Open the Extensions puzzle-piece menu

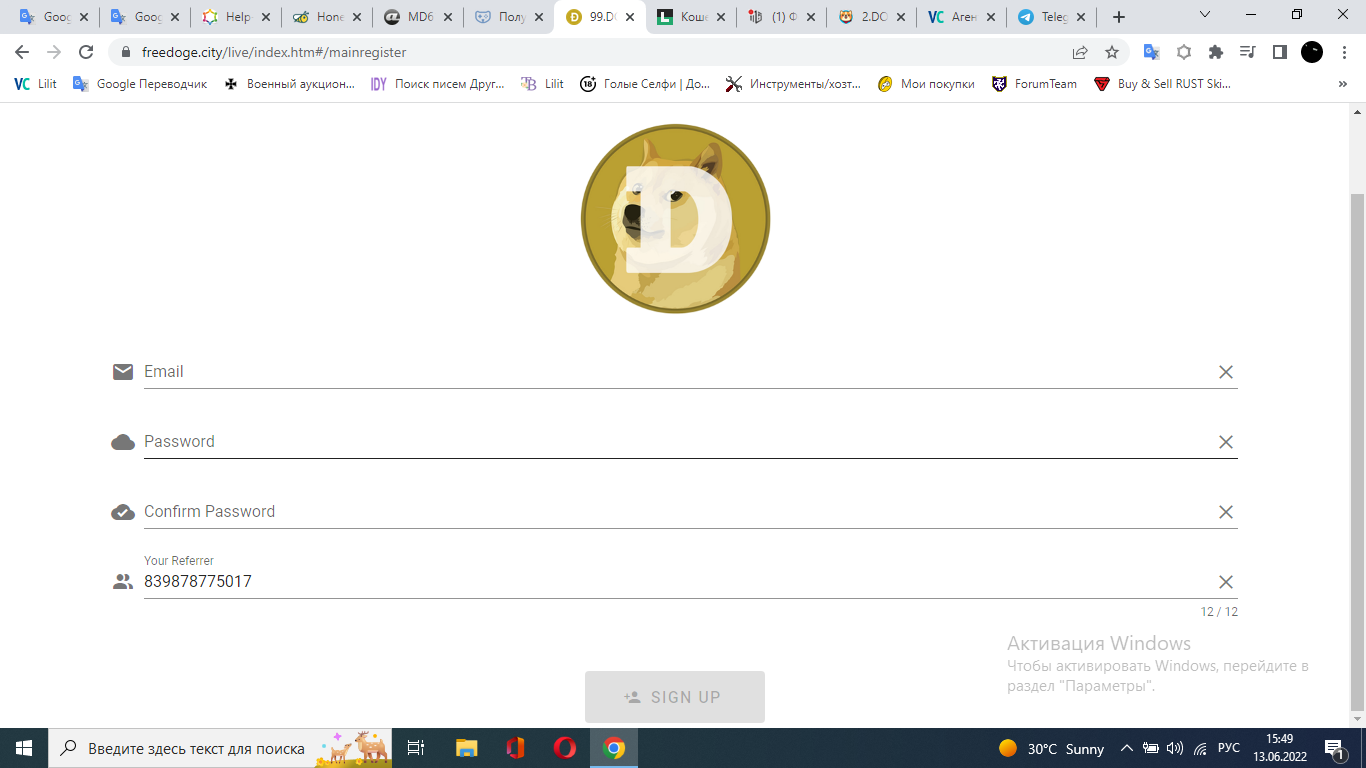click(x=1216, y=52)
